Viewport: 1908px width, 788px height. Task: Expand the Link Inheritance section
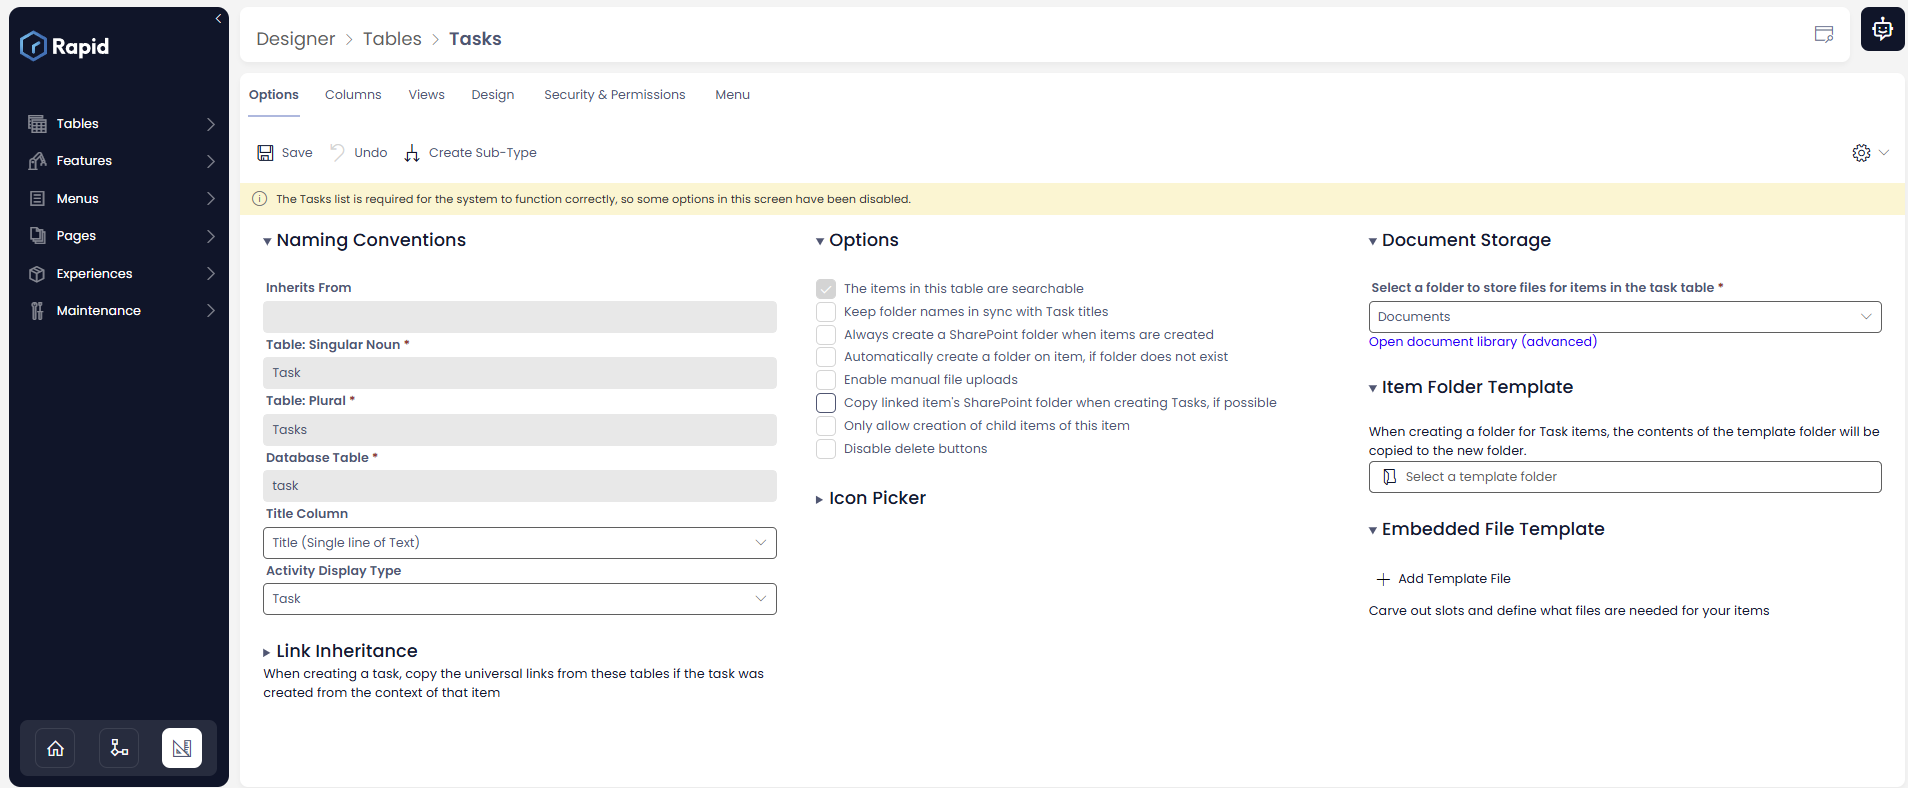[267, 652]
